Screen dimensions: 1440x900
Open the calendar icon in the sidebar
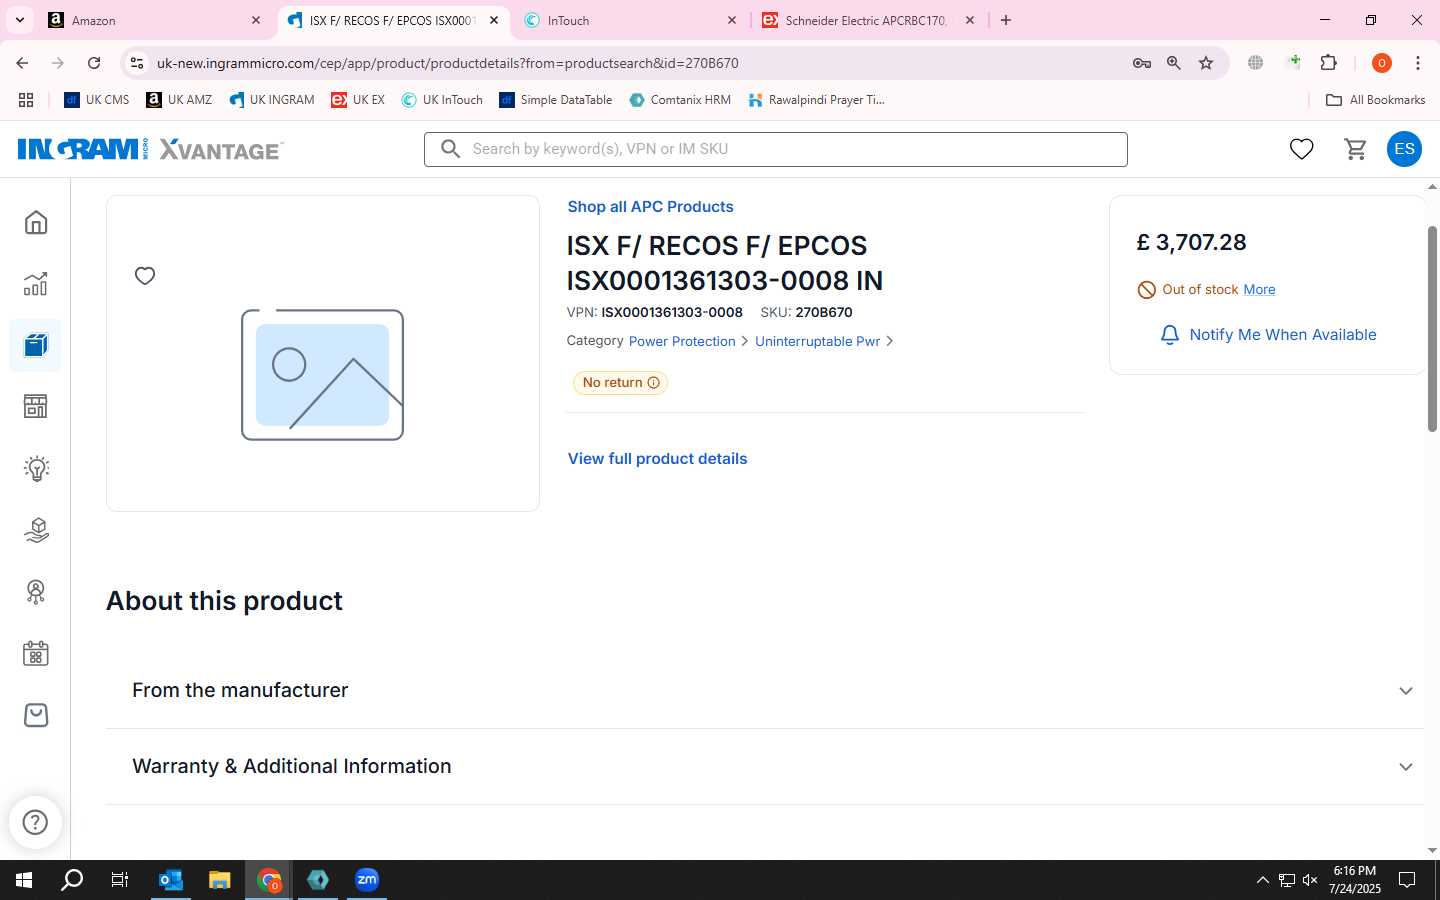36,654
